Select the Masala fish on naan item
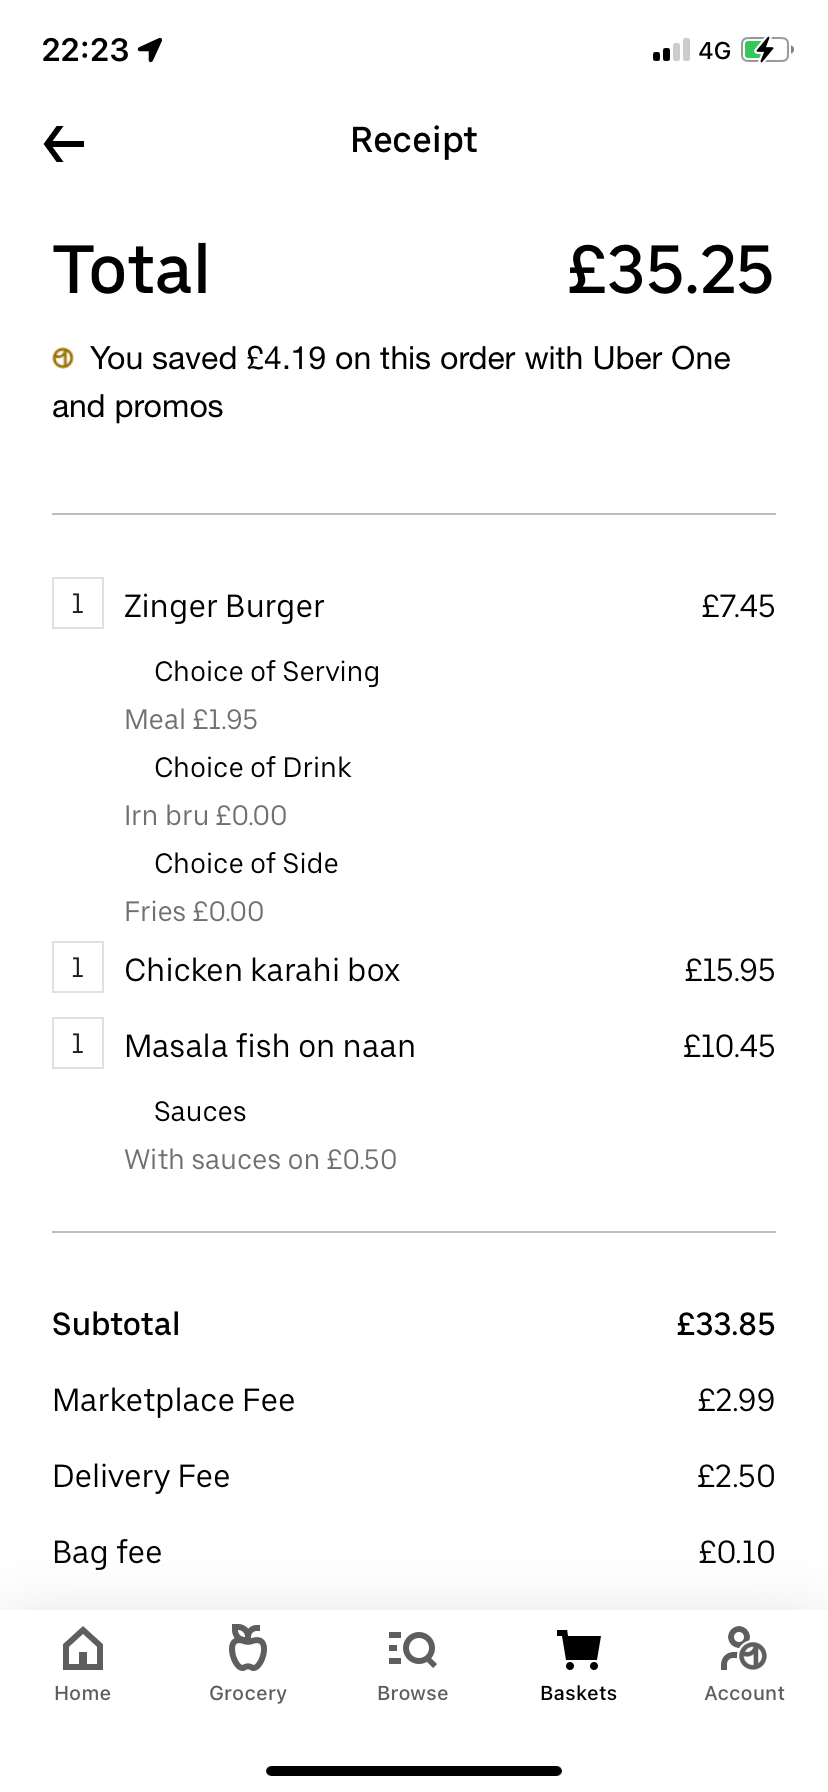The image size is (828, 1792). tap(270, 1046)
